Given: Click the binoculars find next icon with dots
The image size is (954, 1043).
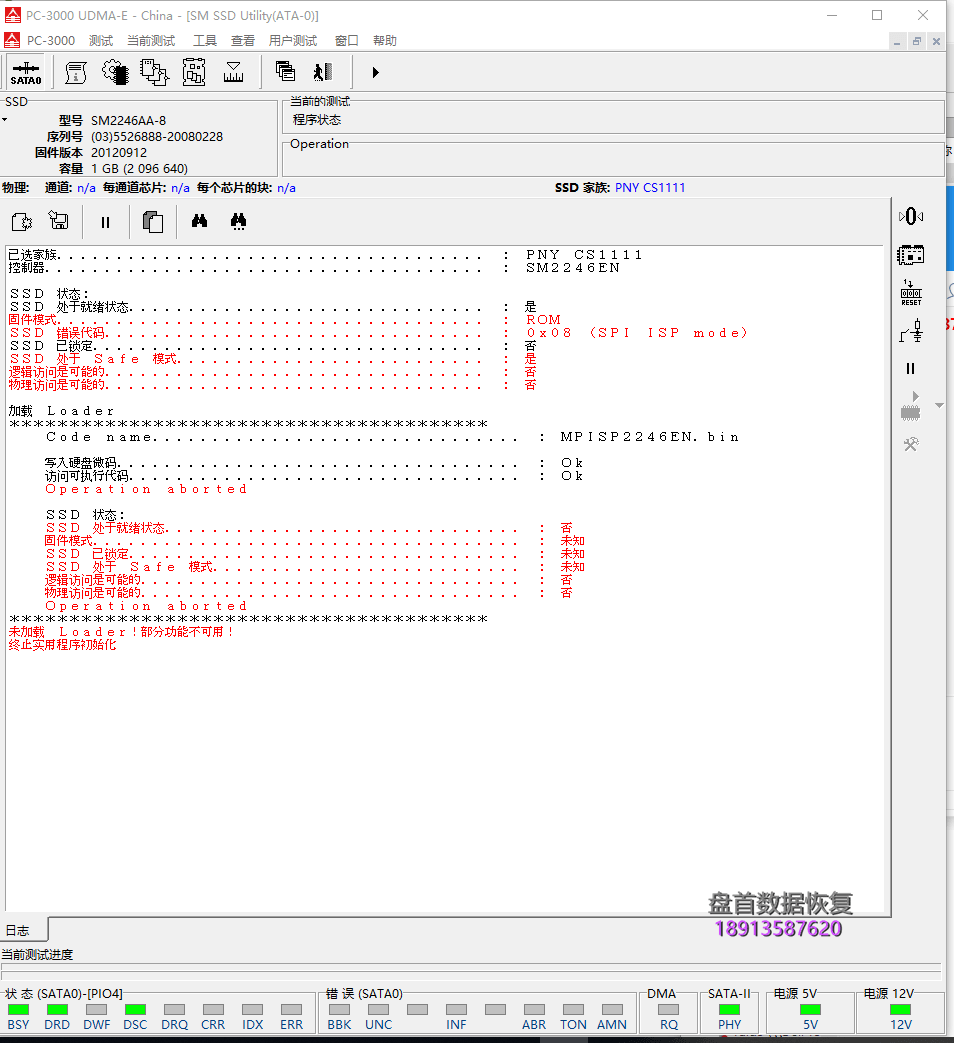Looking at the screenshot, I should pos(238,222).
